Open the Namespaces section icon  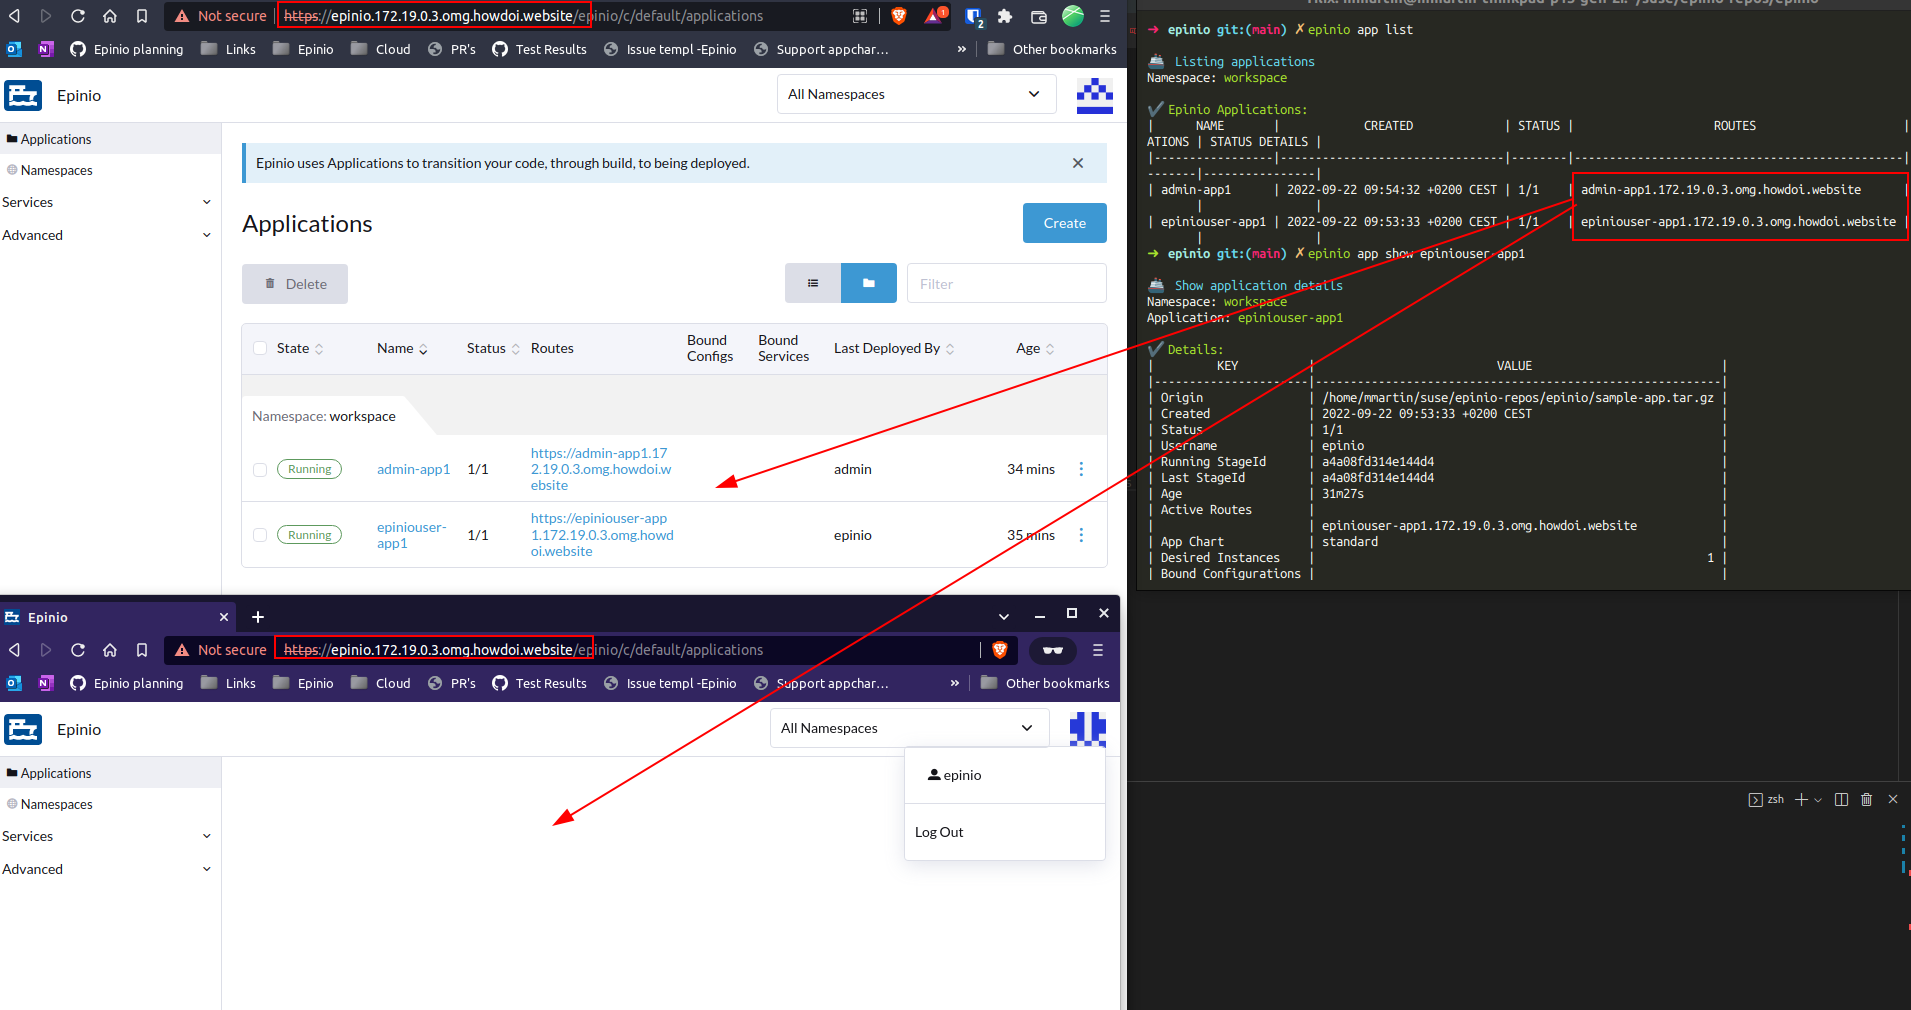click(x=11, y=170)
